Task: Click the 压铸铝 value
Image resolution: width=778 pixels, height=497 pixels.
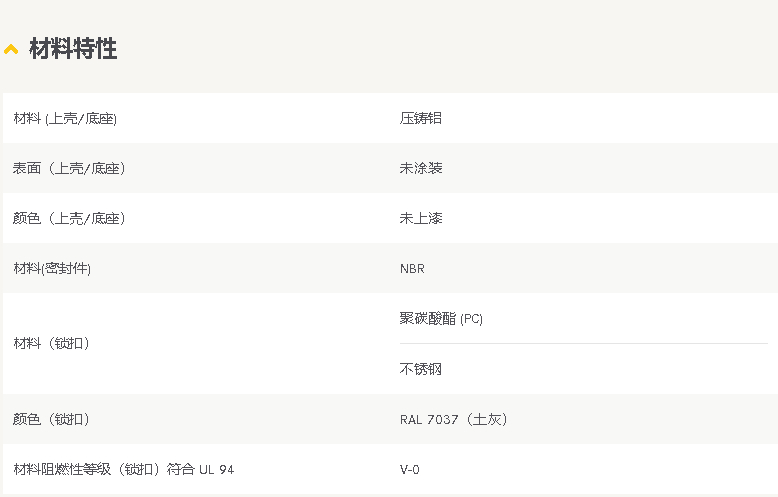Action: (421, 118)
